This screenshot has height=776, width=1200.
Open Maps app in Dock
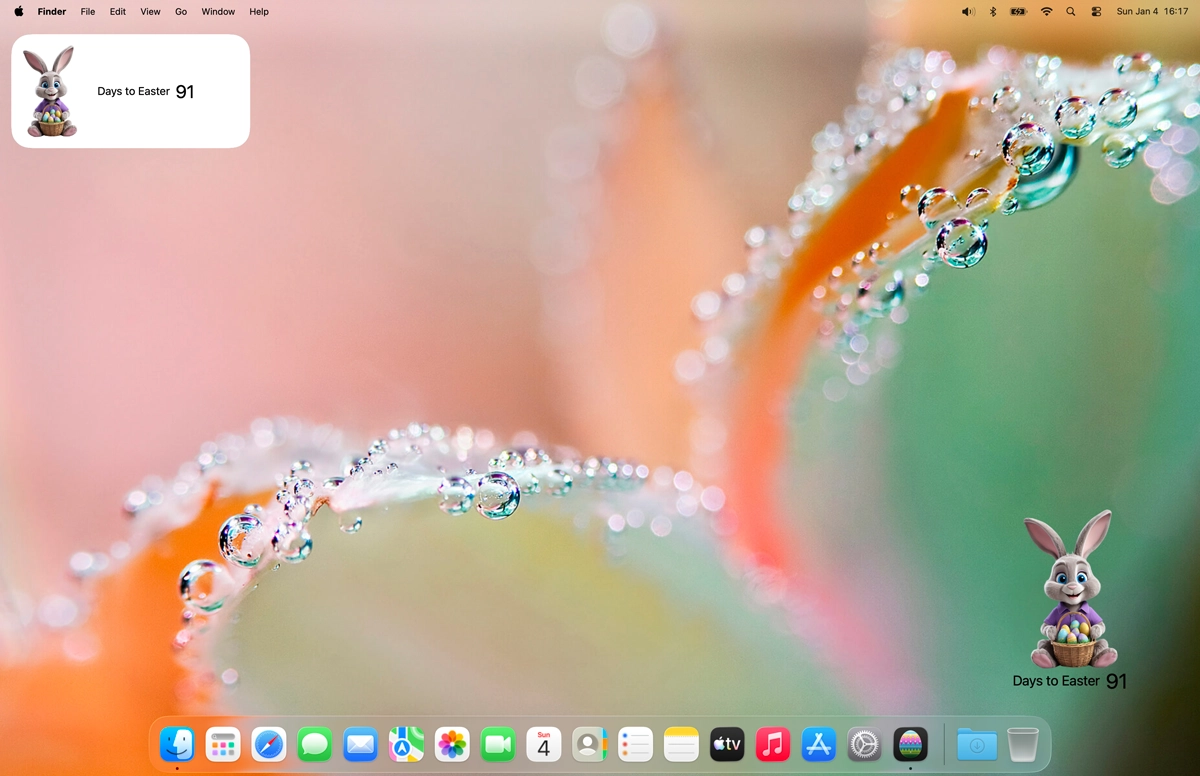point(406,744)
